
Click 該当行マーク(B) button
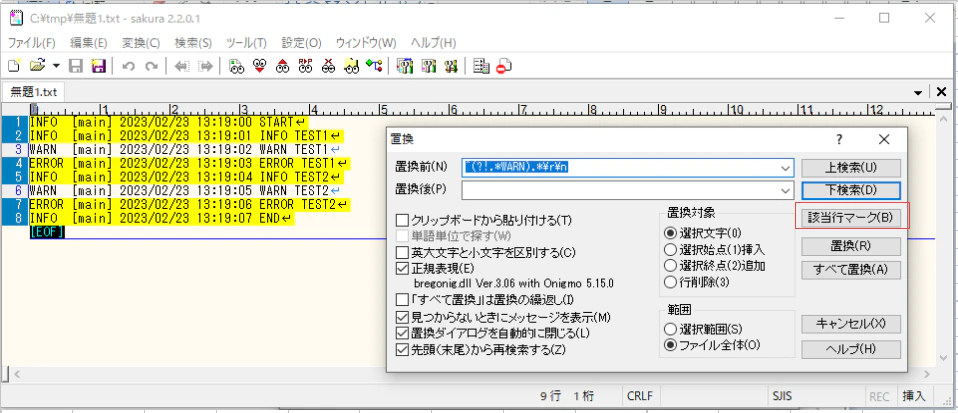point(851,218)
